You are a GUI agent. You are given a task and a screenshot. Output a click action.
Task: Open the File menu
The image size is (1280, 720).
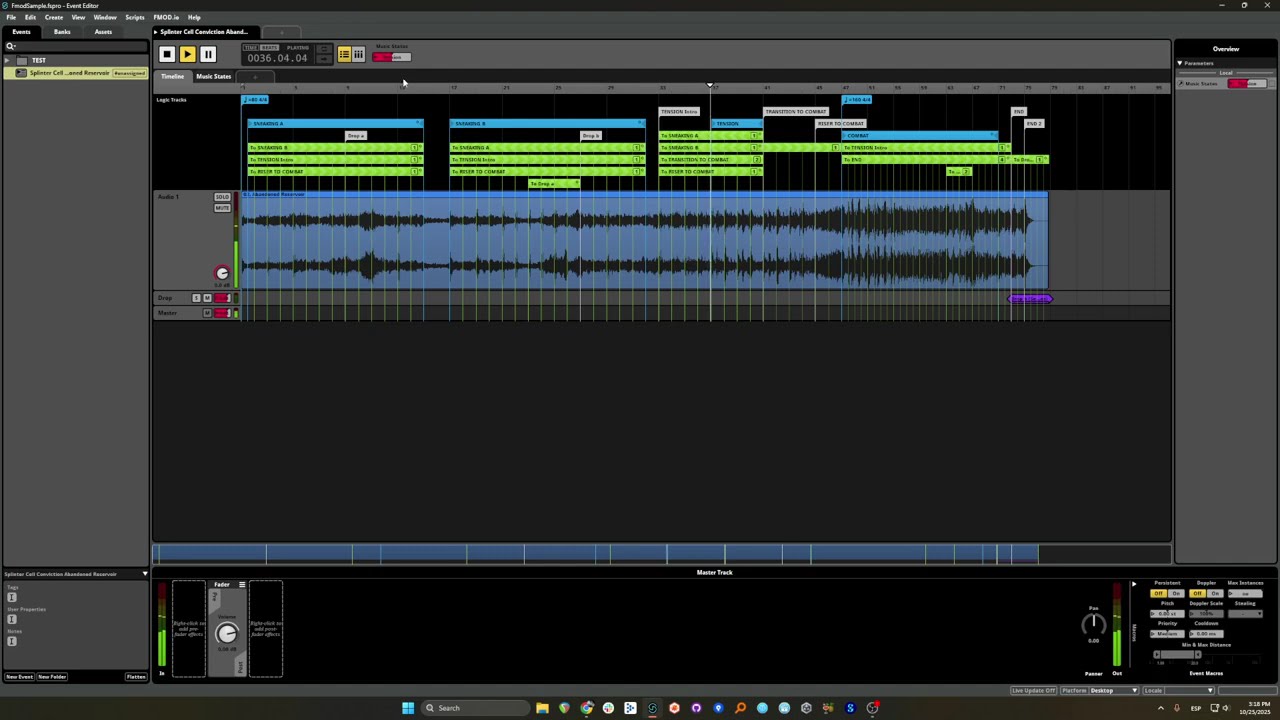tap(11, 17)
